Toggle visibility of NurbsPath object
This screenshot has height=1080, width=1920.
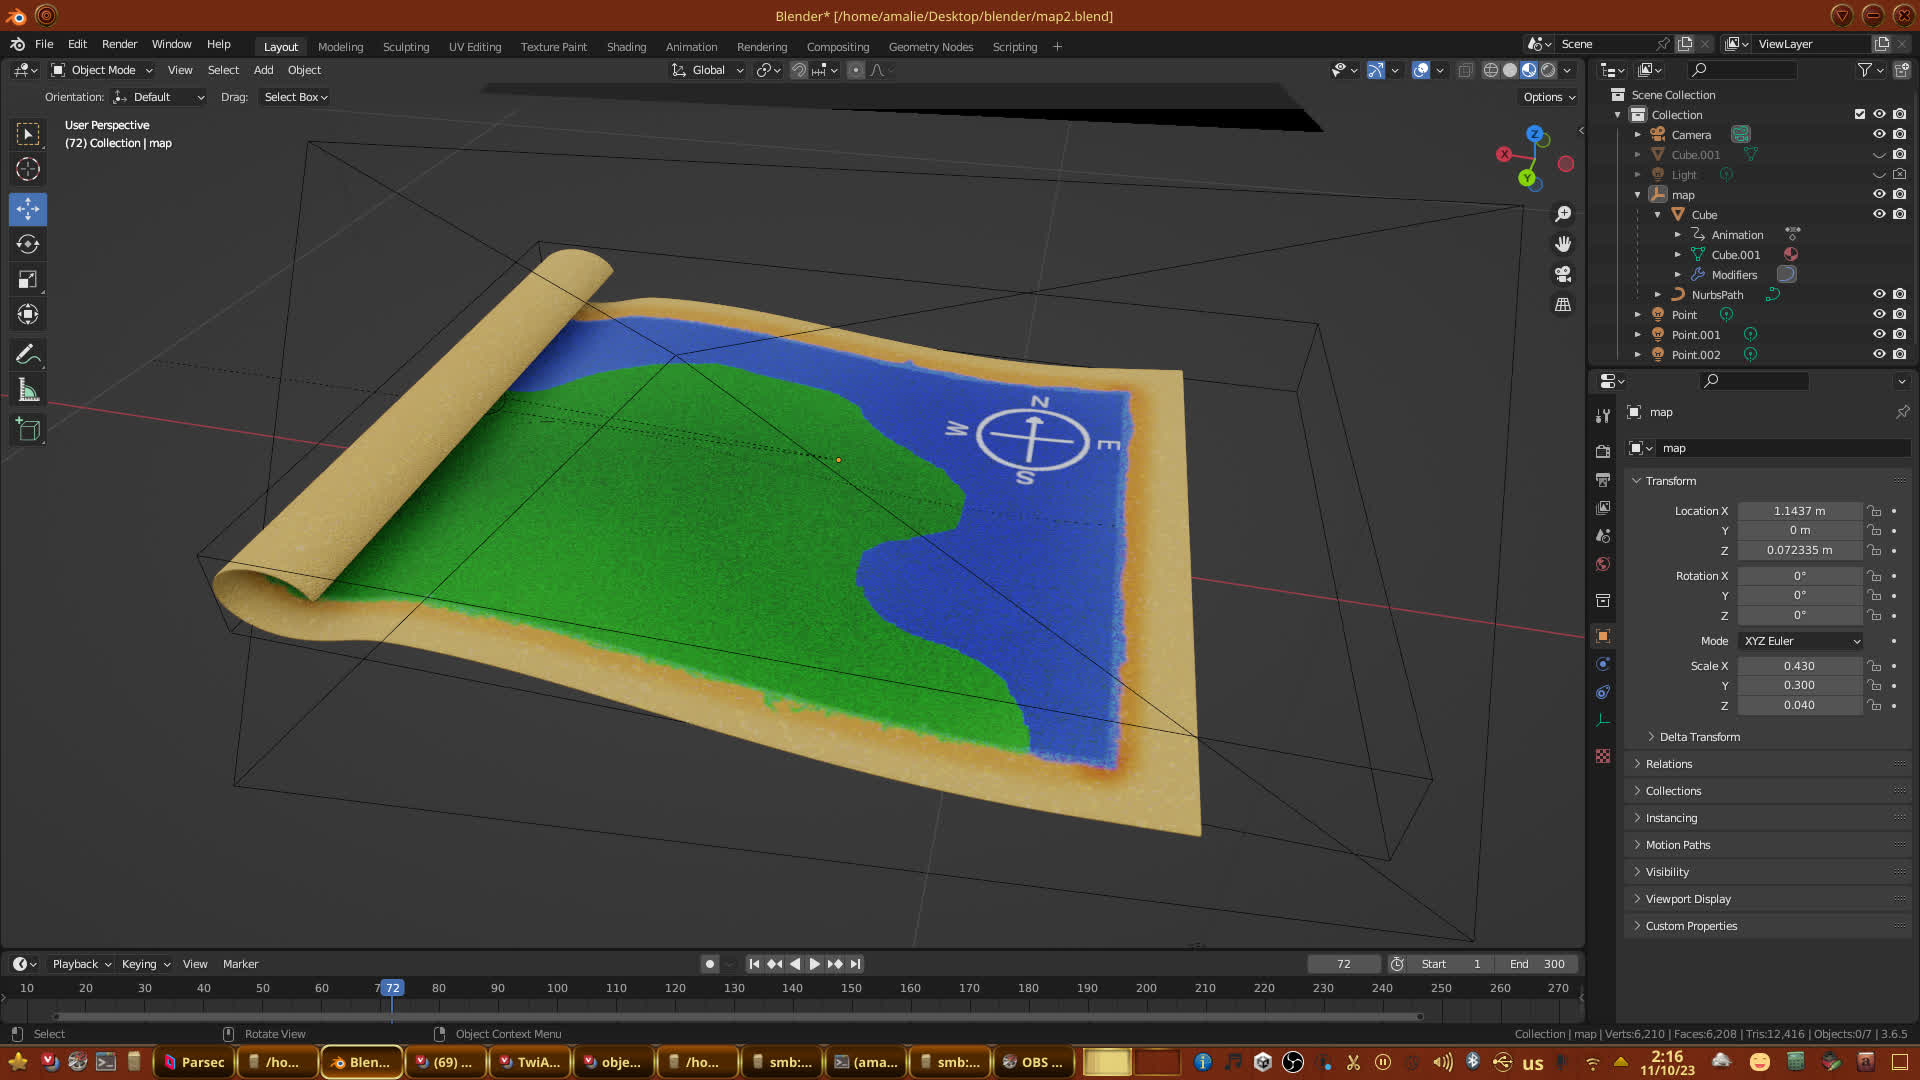1879,295
